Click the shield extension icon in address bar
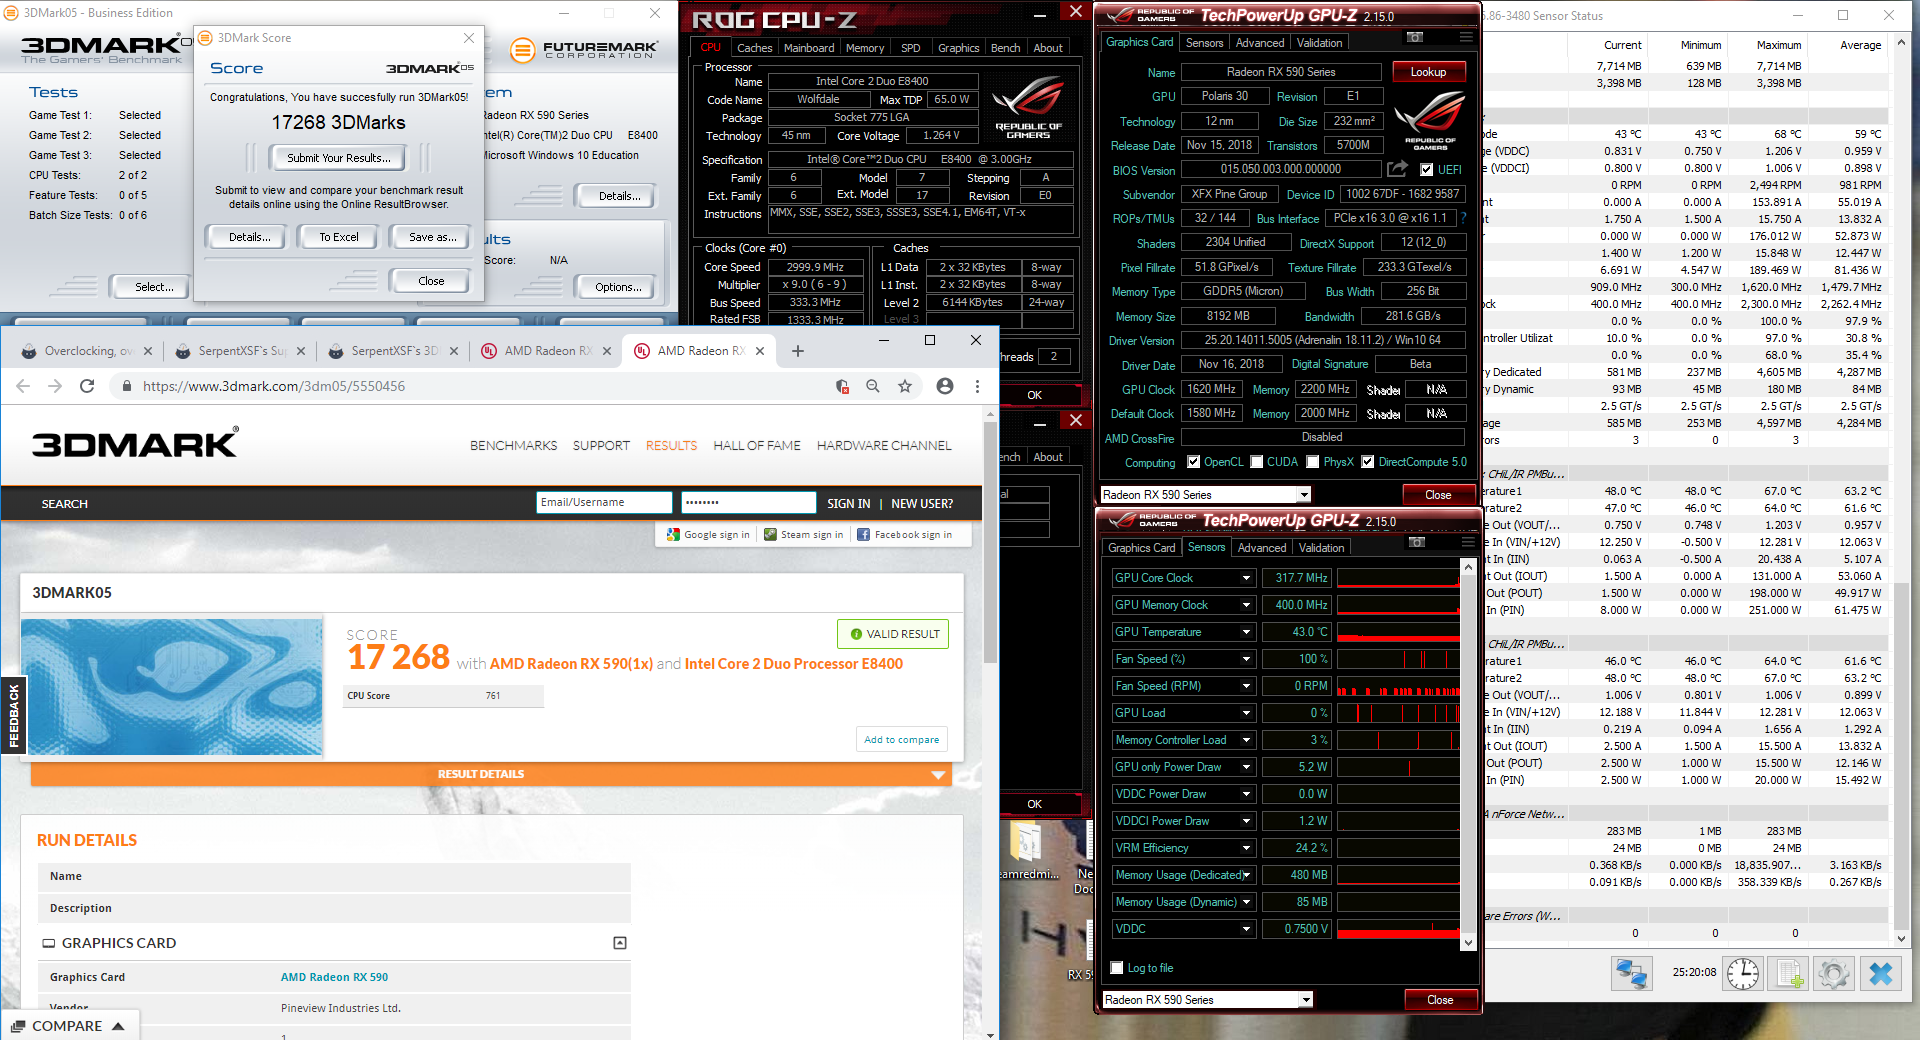Image resolution: width=1920 pixels, height=1040 pixels. [842, 386]
